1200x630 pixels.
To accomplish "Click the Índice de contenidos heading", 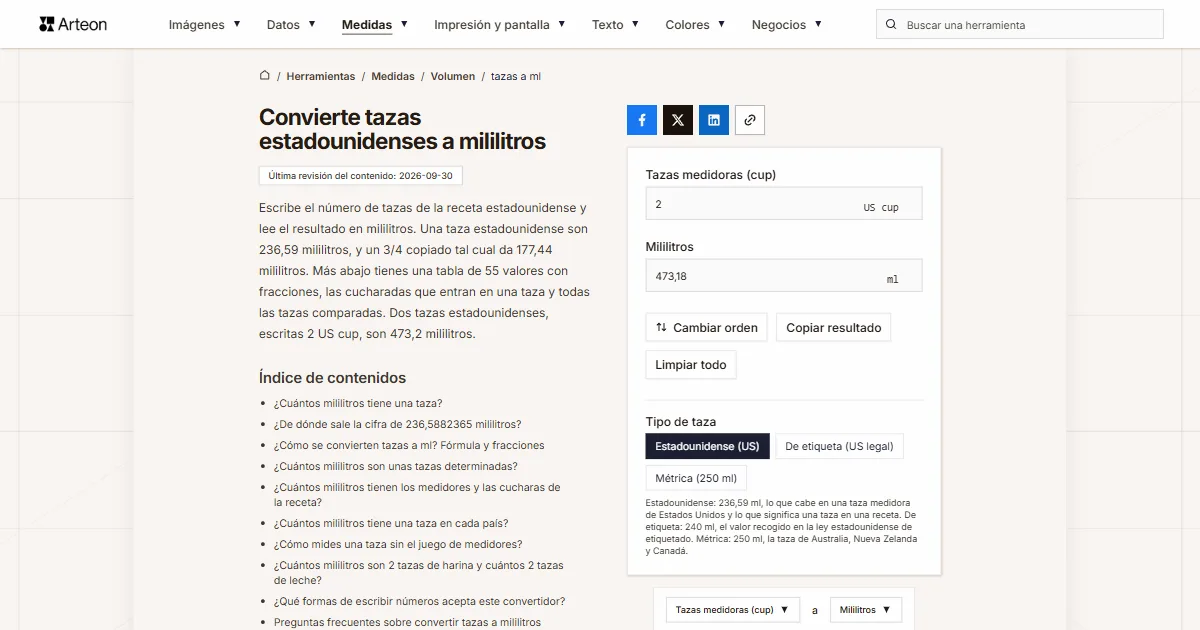I will point(333,378).
